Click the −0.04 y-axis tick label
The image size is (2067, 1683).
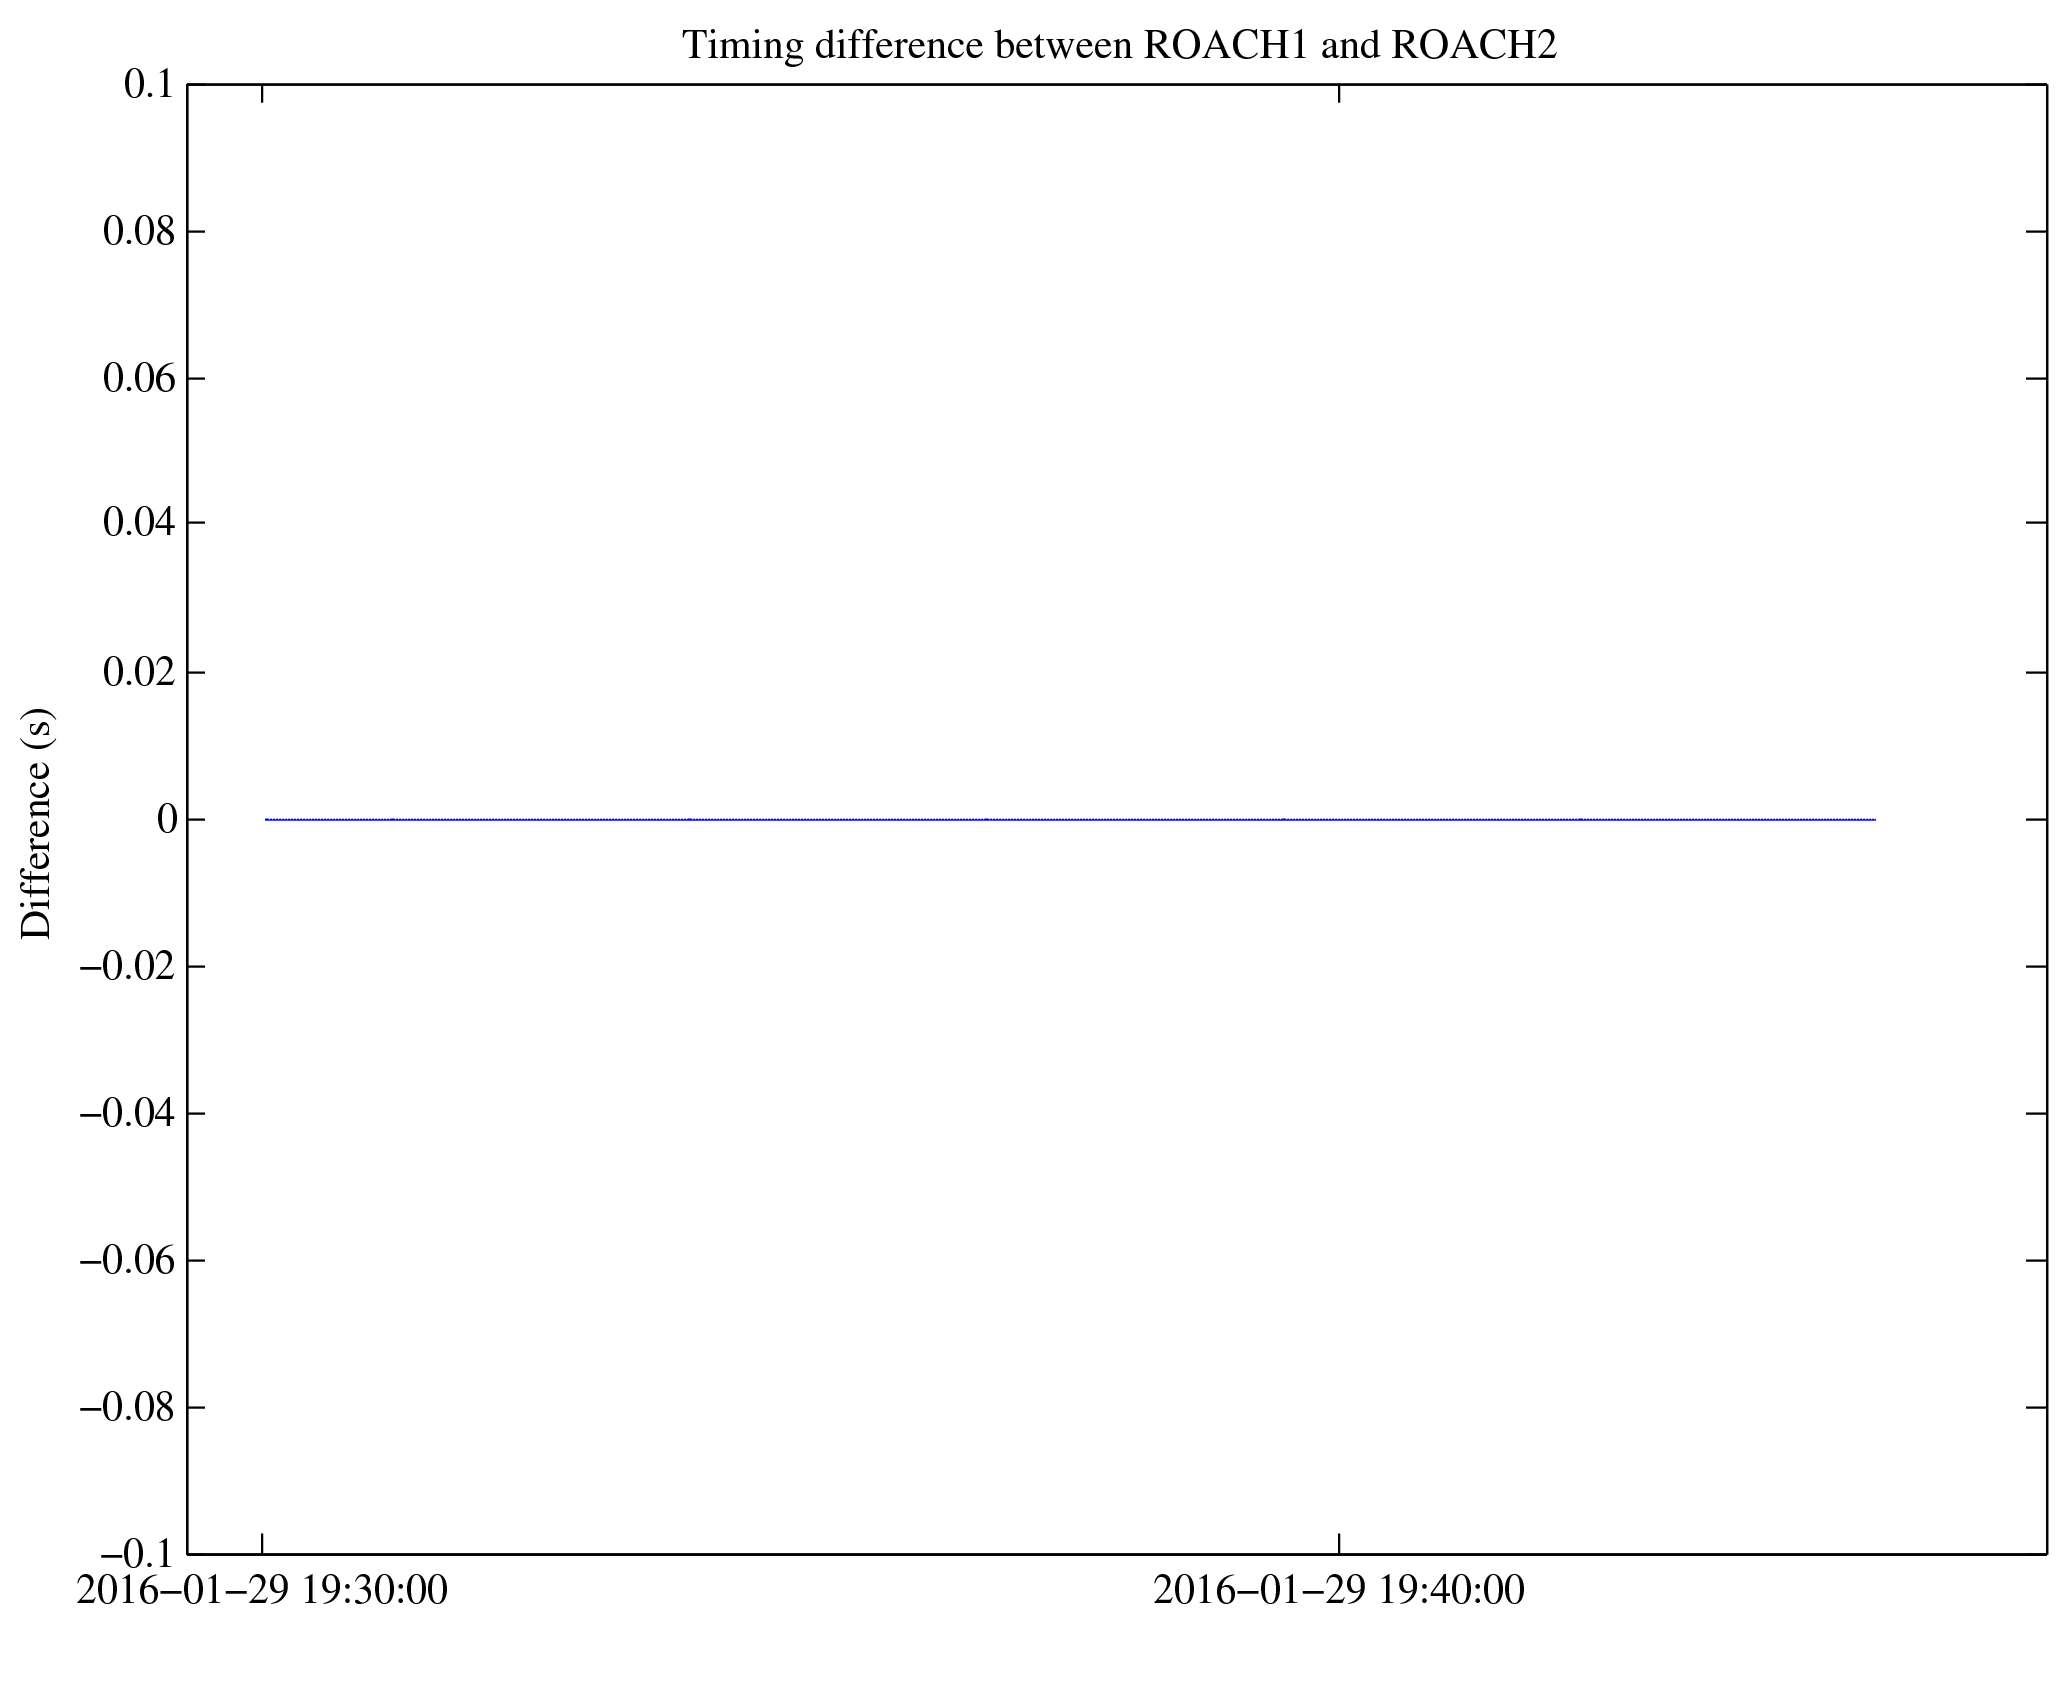128,1113
